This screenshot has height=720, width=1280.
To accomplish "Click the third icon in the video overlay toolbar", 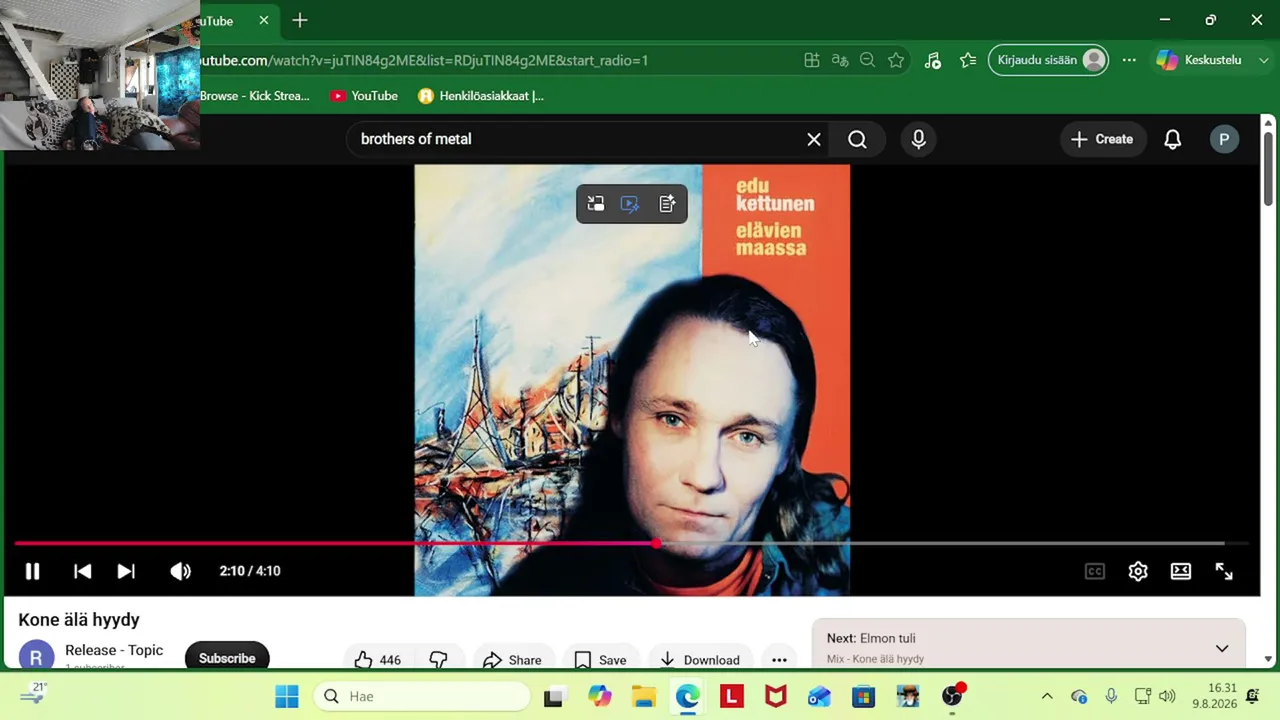I will 667,204.
